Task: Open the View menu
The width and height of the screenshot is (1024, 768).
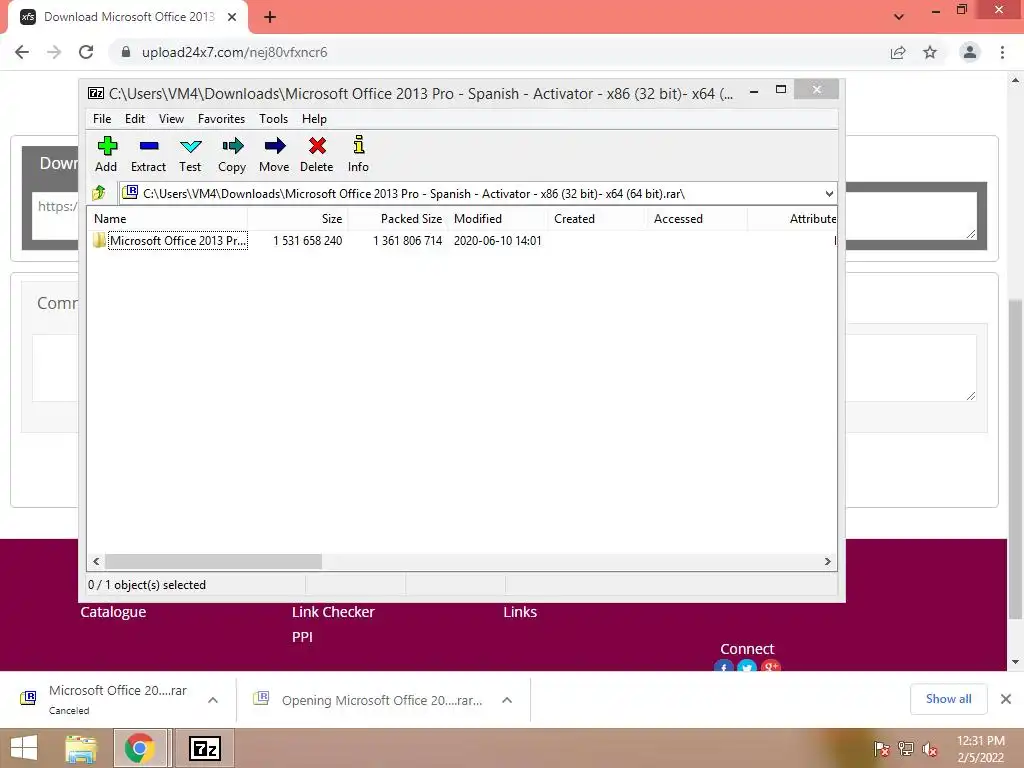Action: click(171, 119)
